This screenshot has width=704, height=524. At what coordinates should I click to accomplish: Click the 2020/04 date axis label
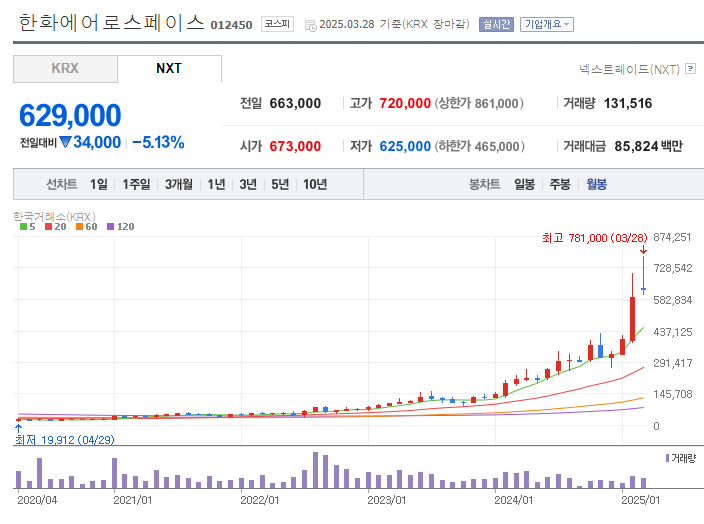[x=37, y=500]
